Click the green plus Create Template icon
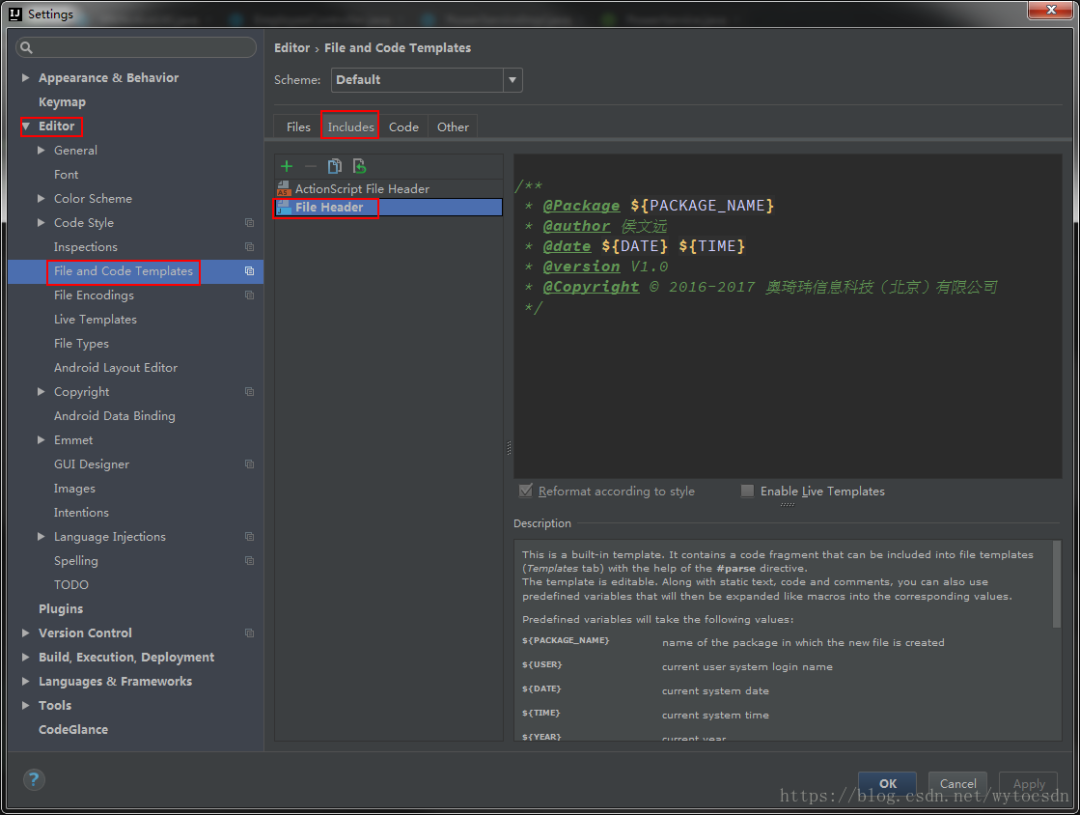 click(x=287, y=166)
